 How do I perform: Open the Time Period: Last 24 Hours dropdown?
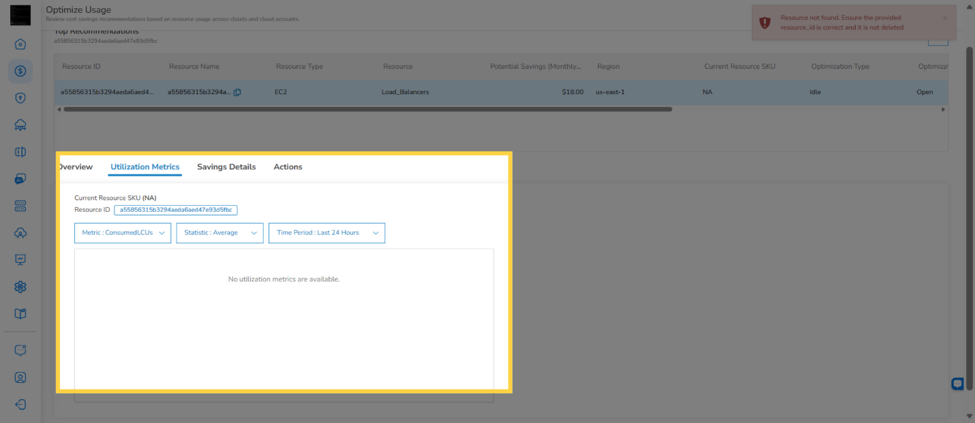pos(326,233)
